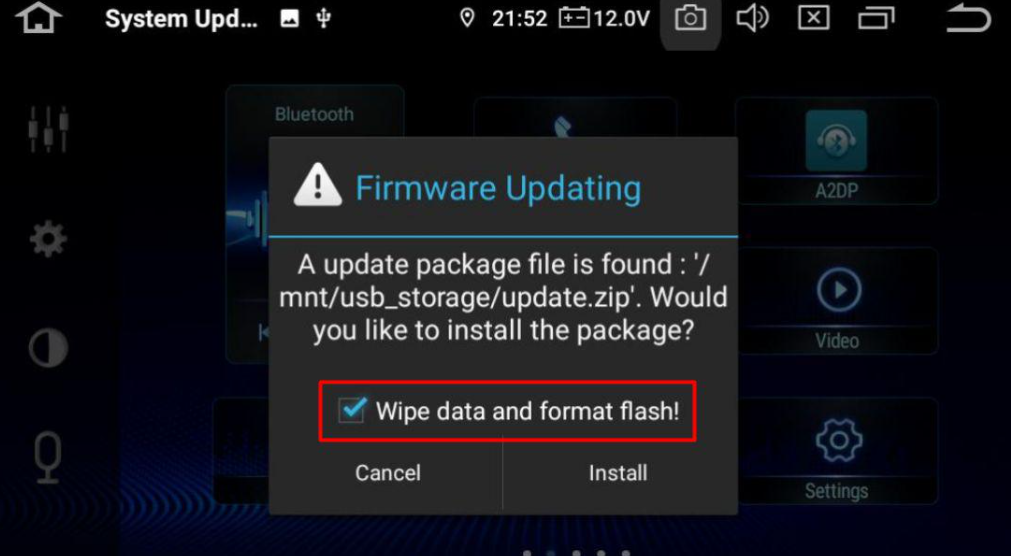Image resolution: width=1011 pixels, height=556 pixels.
Task: Click the Install button in the dialog
Action: (x=618, y=473)
